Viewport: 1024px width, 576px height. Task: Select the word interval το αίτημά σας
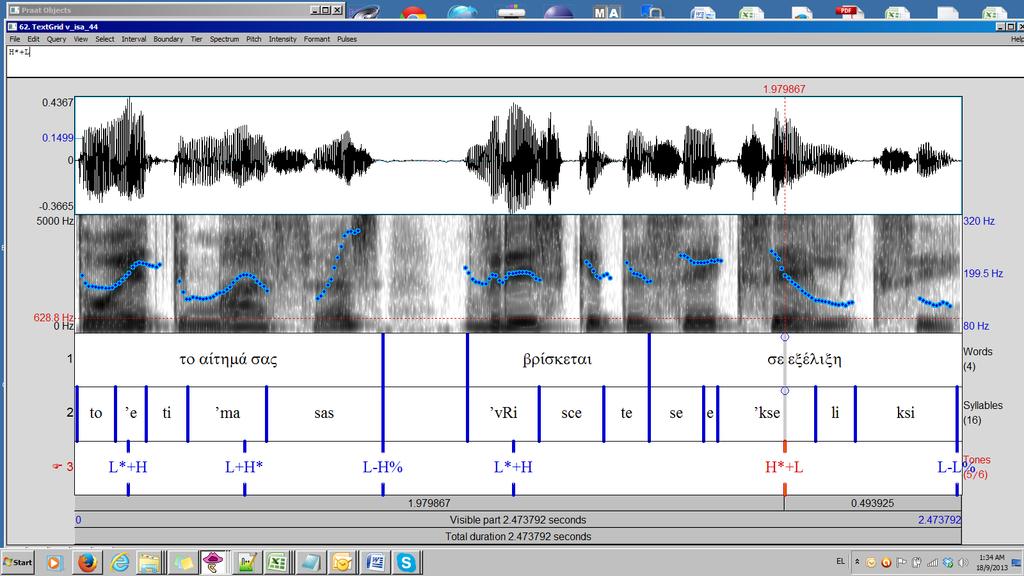[229, 359]
